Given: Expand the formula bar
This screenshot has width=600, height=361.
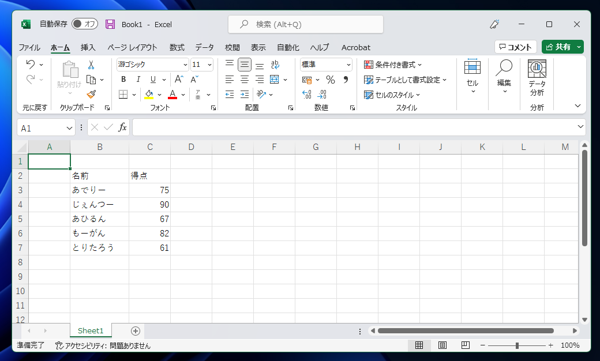Looking at the screenshot, I should click(580, 127).
